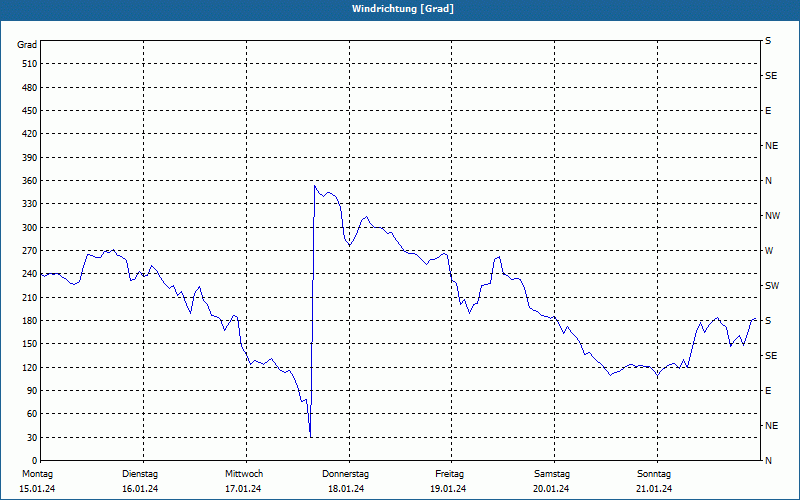Click the "E" compass label beside the 450 gridline

point(768,111)
